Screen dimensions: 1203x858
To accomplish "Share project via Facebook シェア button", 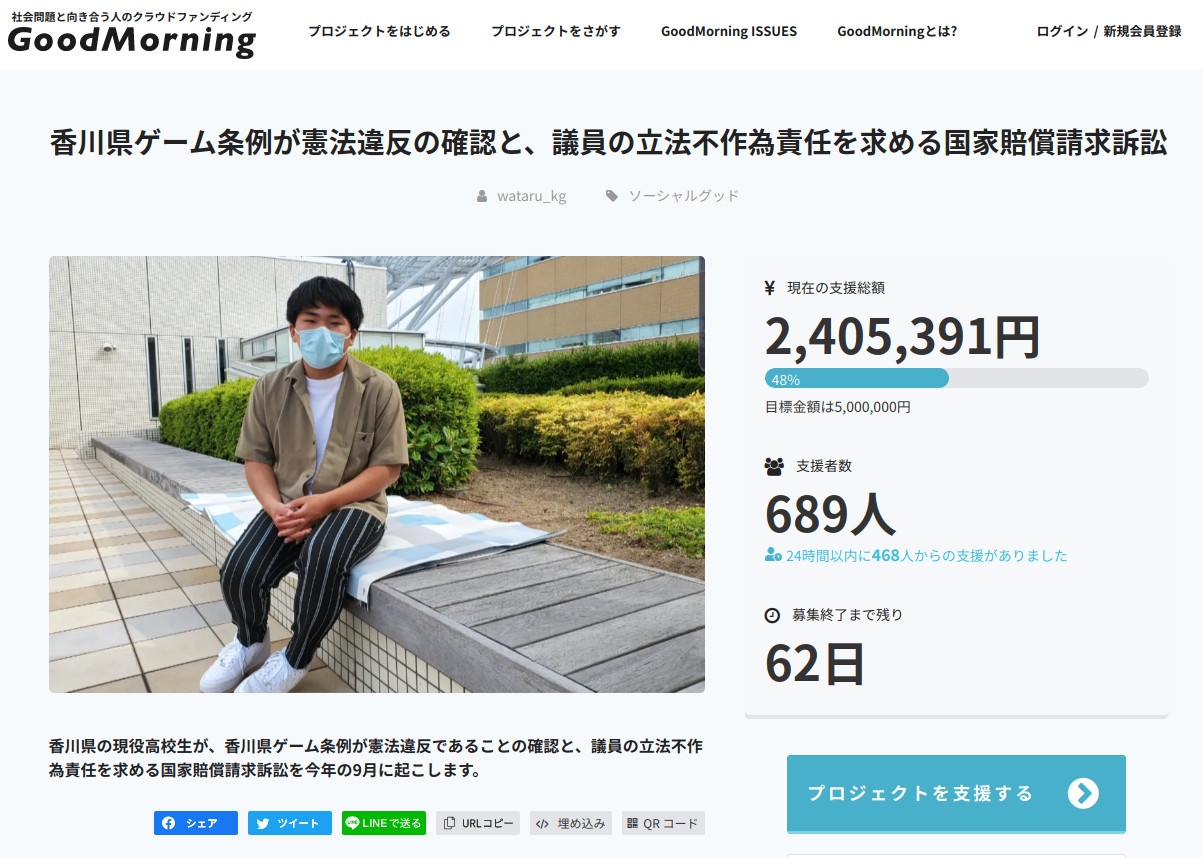I will coord(196,823).
